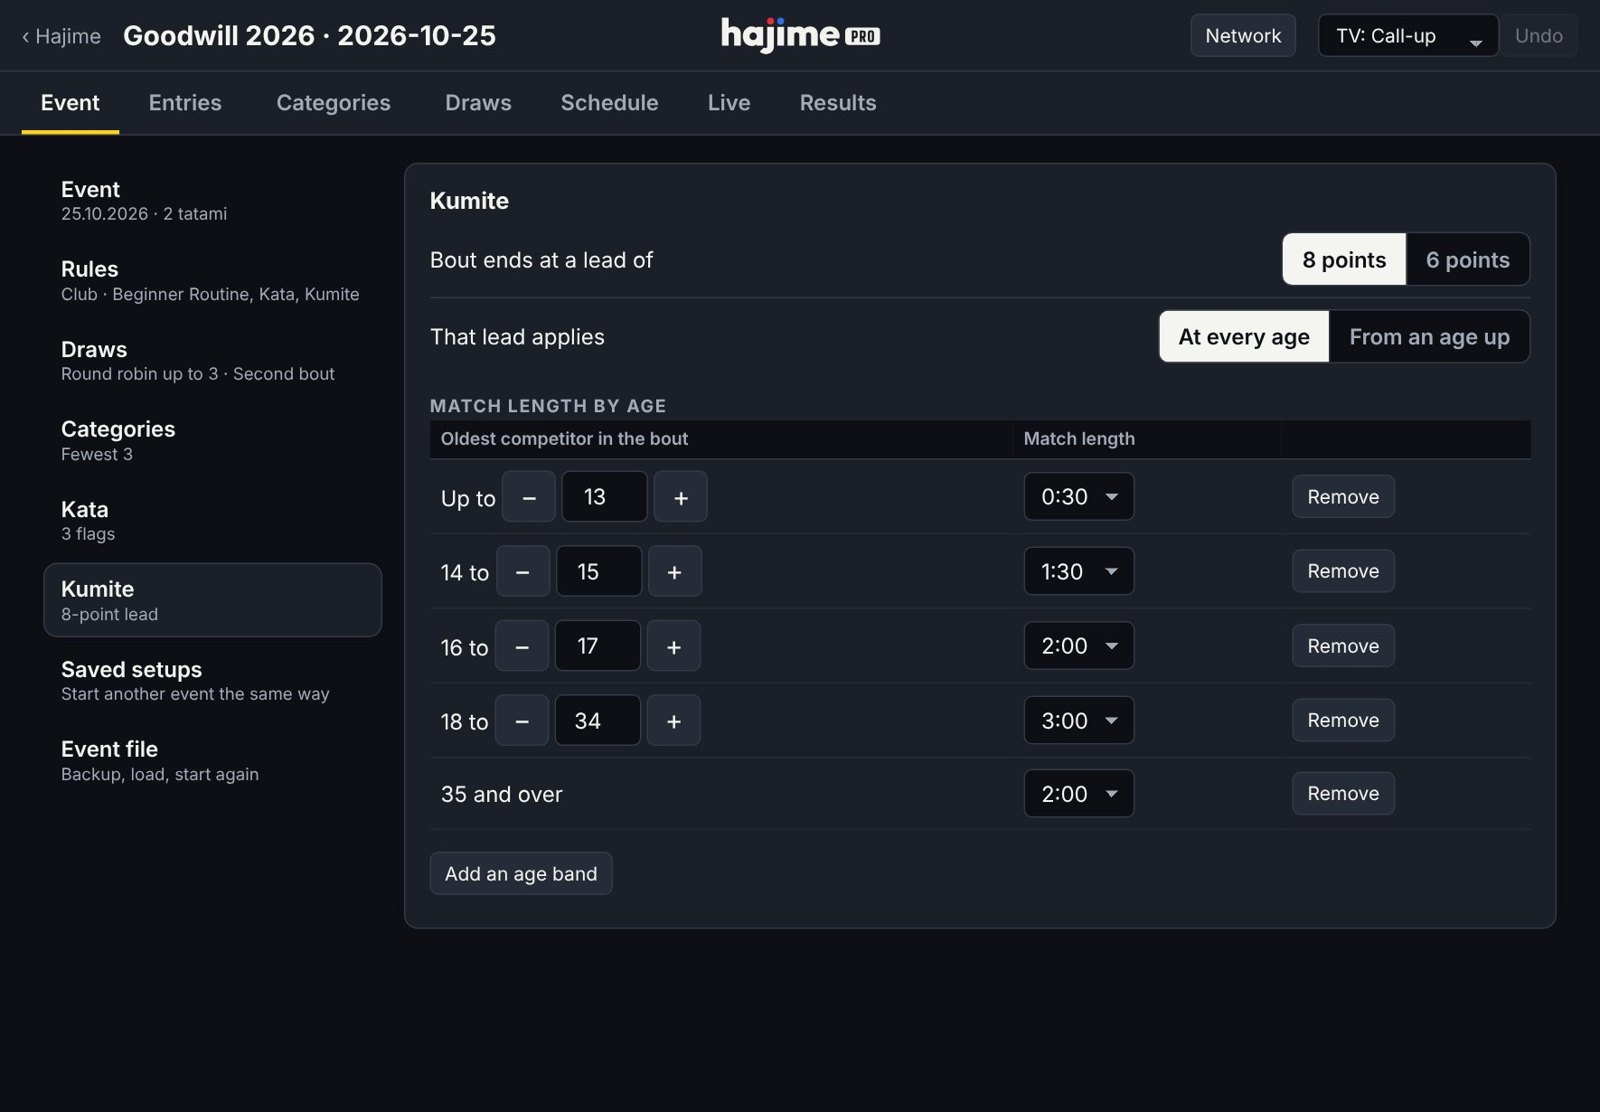This screenshot has width=1600, height=1112.
Task: Choose 'At every age' option
Action: pyautogui.click(x=1244, y=337)
